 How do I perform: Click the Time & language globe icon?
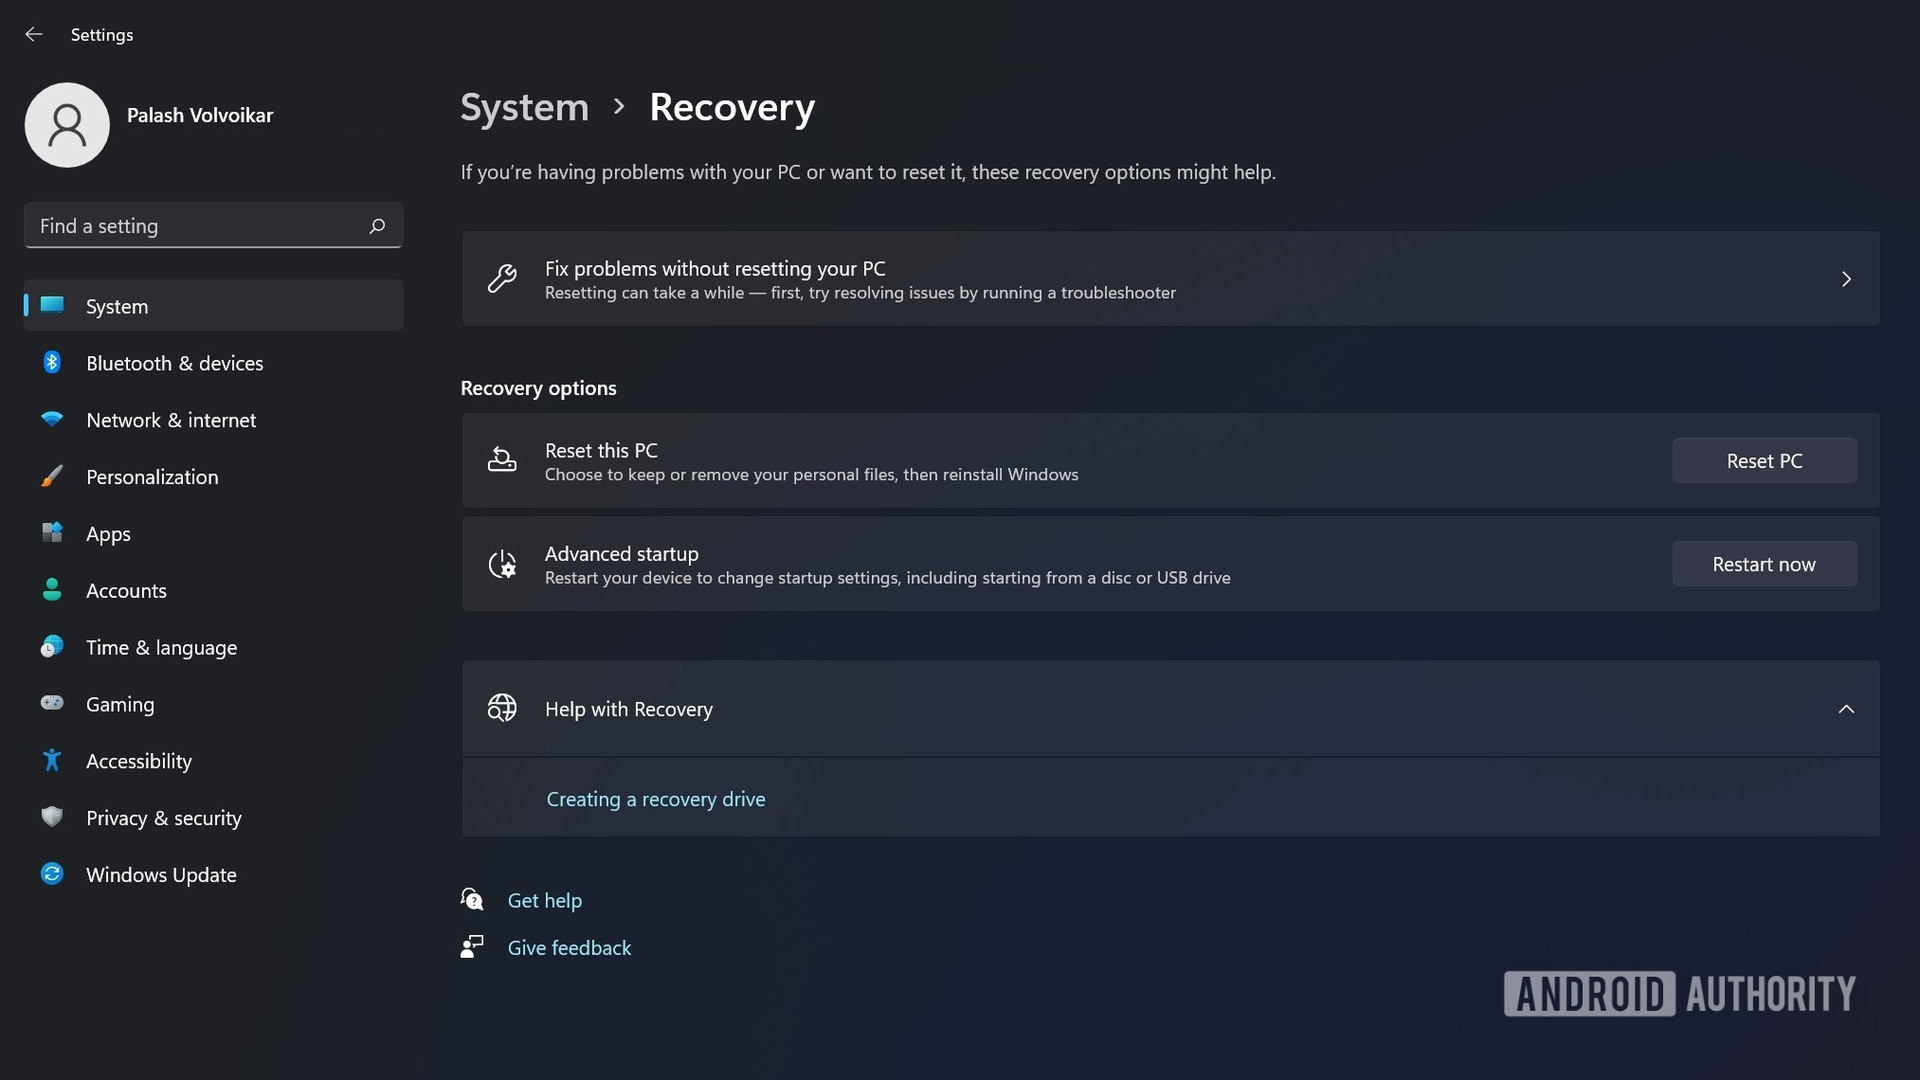(x=52, y=646)
